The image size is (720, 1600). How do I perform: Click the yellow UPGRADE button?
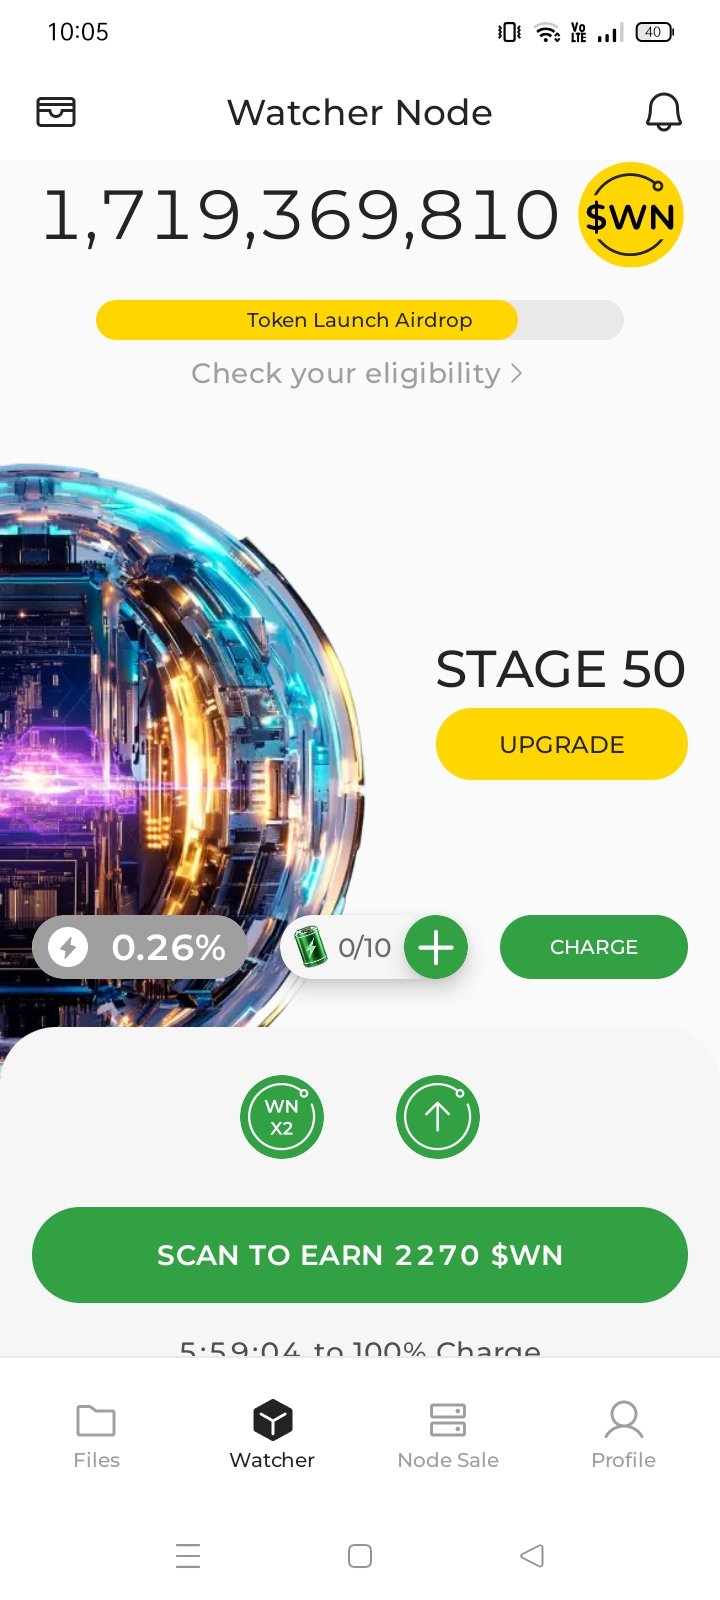click(x=562, y=744)
